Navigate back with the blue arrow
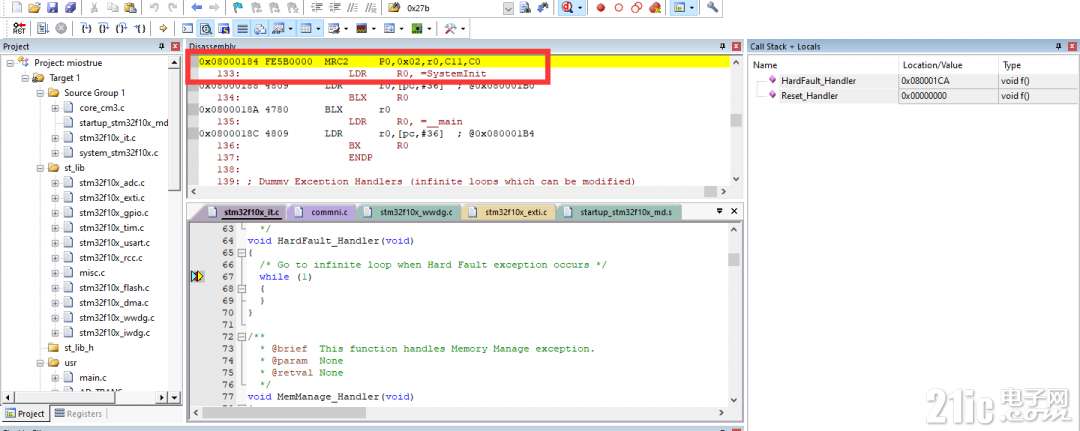 point(196,8)
